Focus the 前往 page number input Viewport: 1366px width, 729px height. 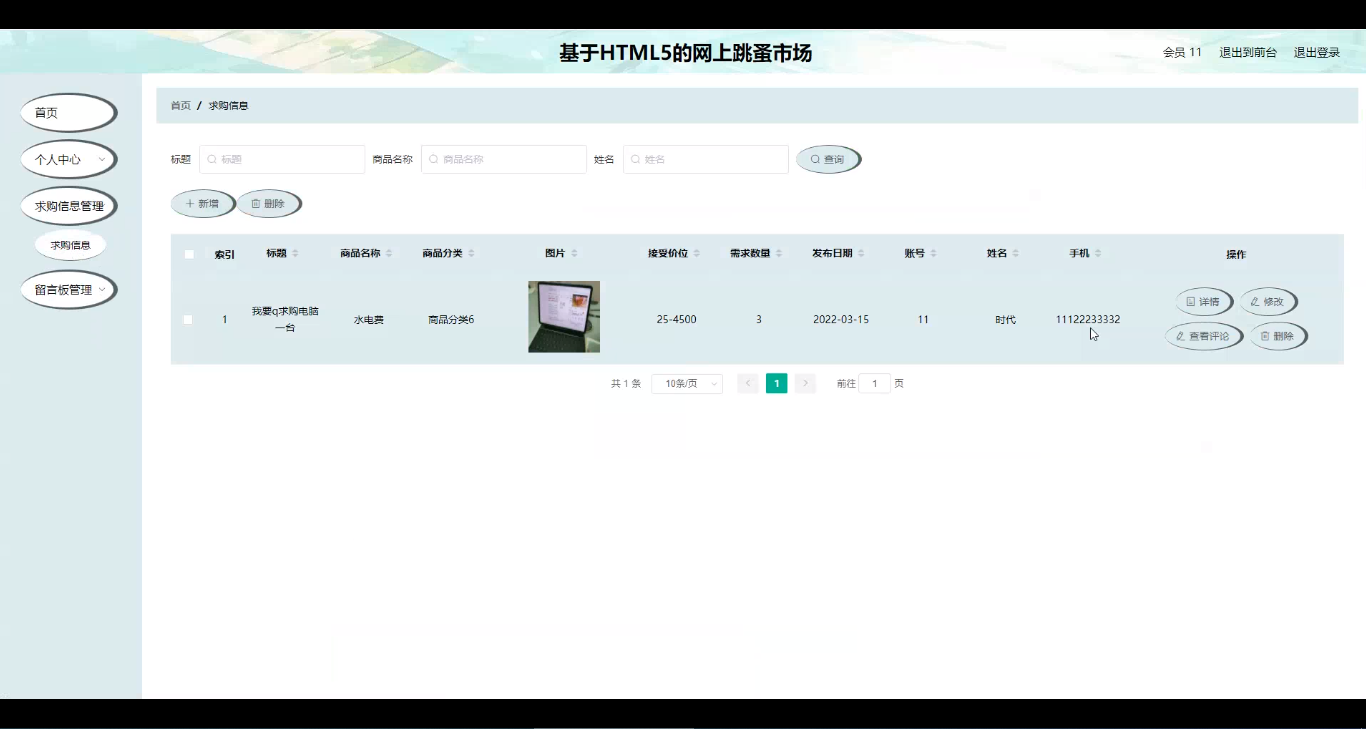coord(875,384)
